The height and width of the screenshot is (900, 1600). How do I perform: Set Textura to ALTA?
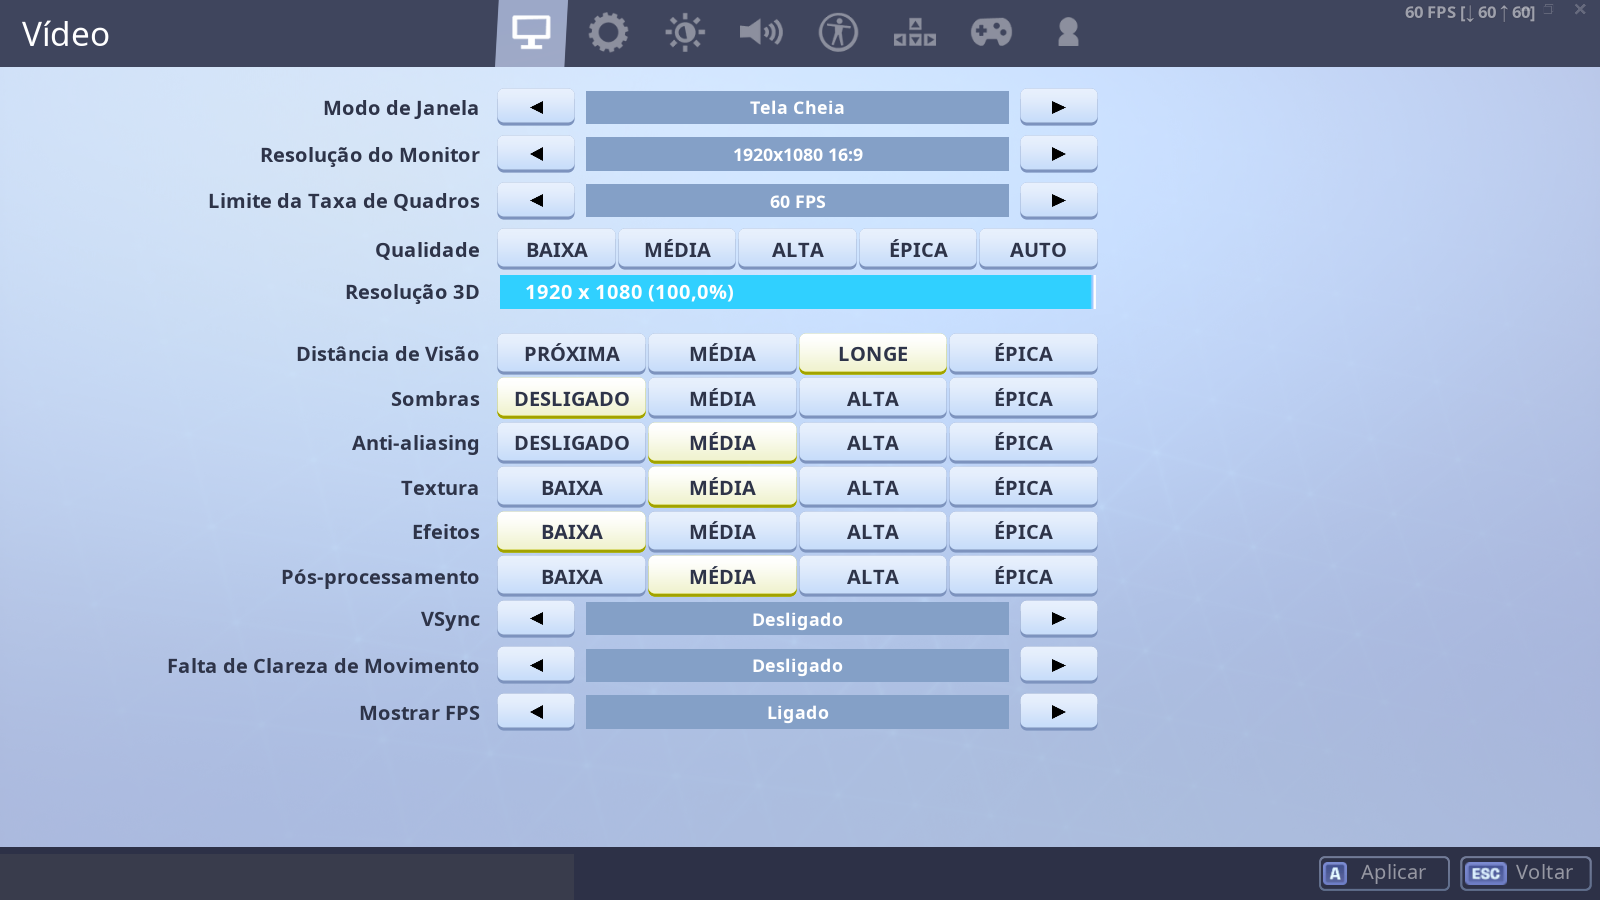[x=873, y=487]
